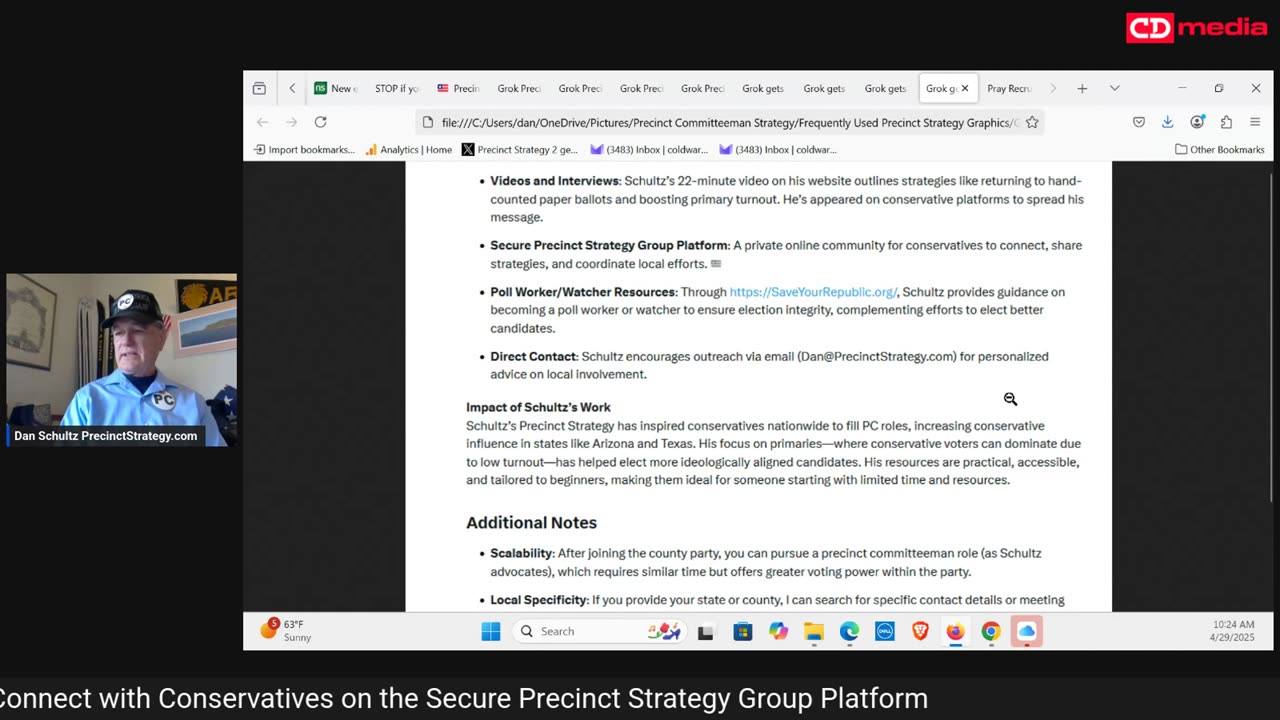
Task: Open Task View from the taskbar
Action: pyautogui.click(x=706, y=632)
